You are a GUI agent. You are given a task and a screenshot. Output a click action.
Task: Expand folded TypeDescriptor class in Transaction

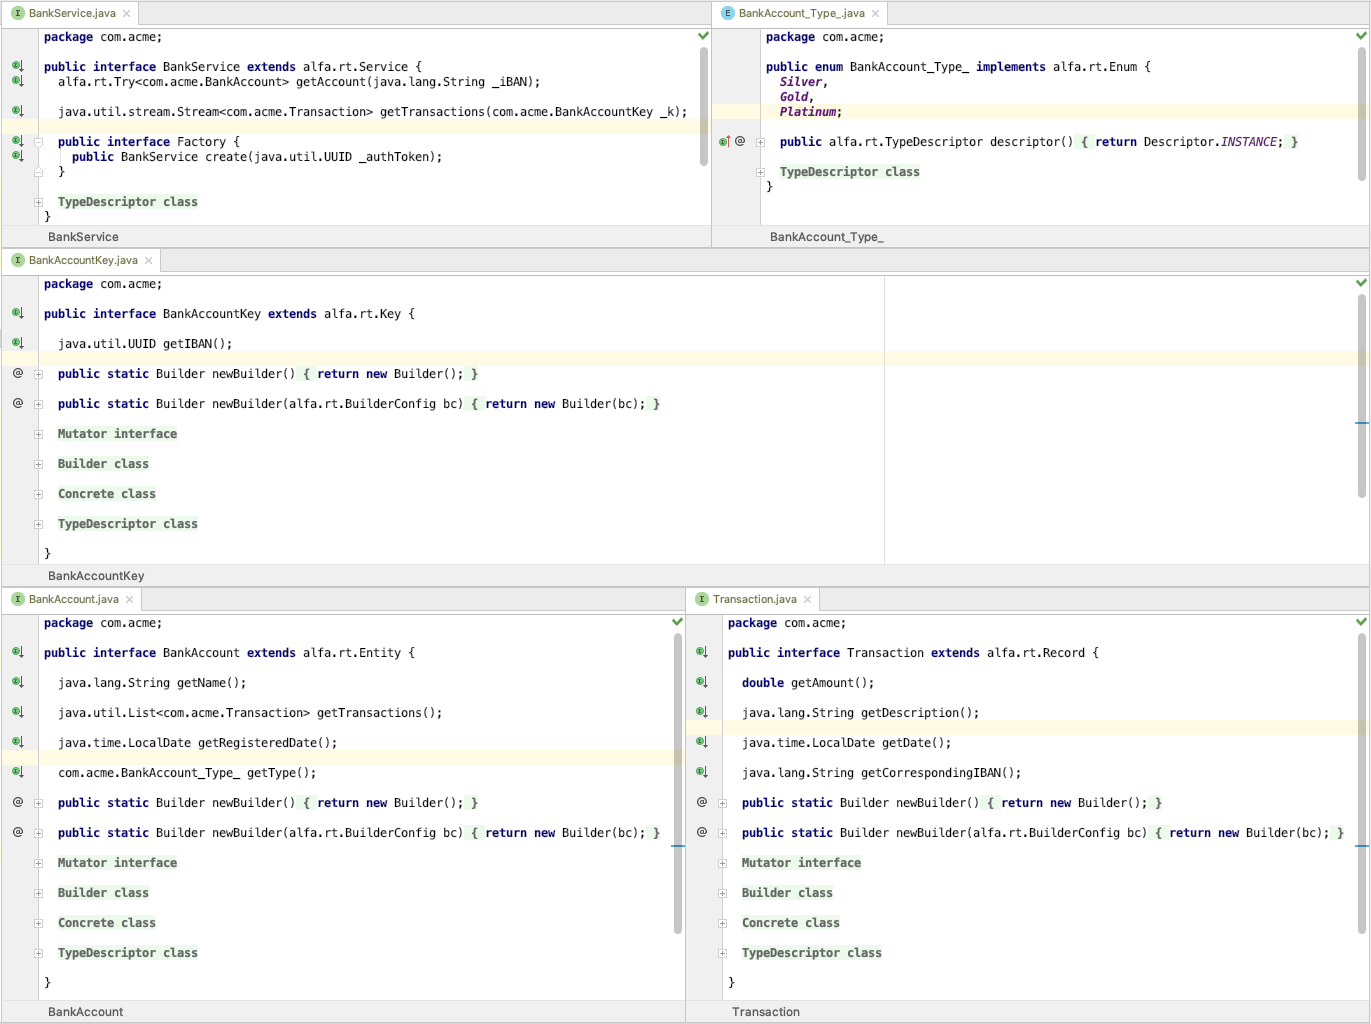click(x=722, y=953)
